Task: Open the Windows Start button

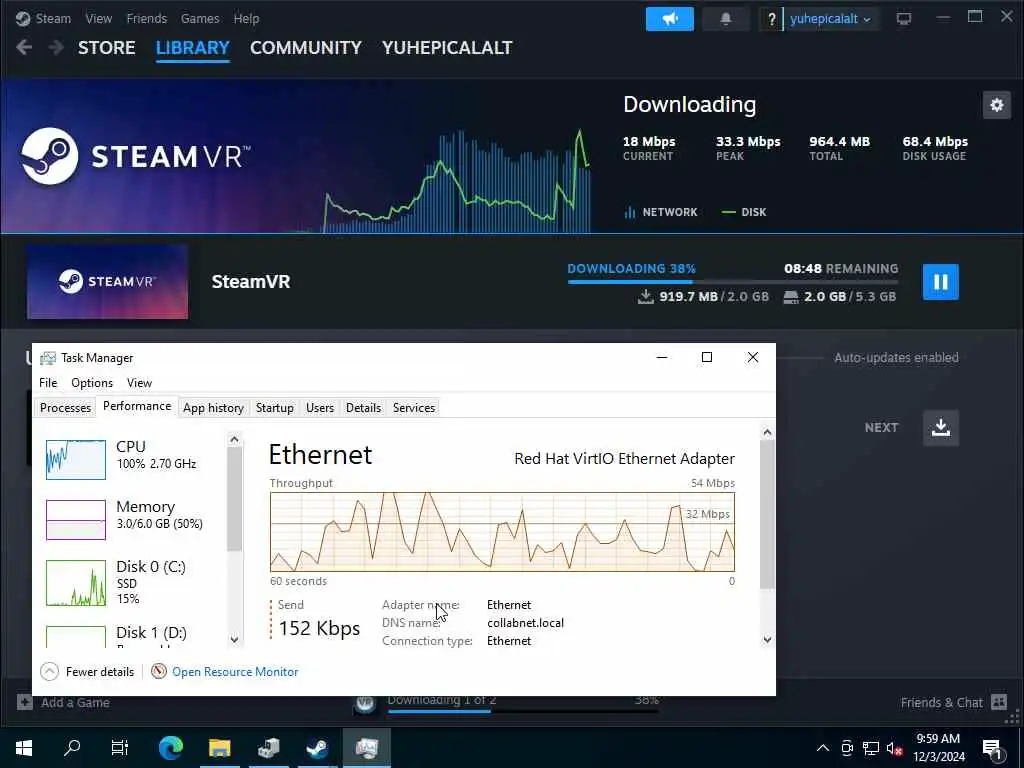Action: coord(24,748)
